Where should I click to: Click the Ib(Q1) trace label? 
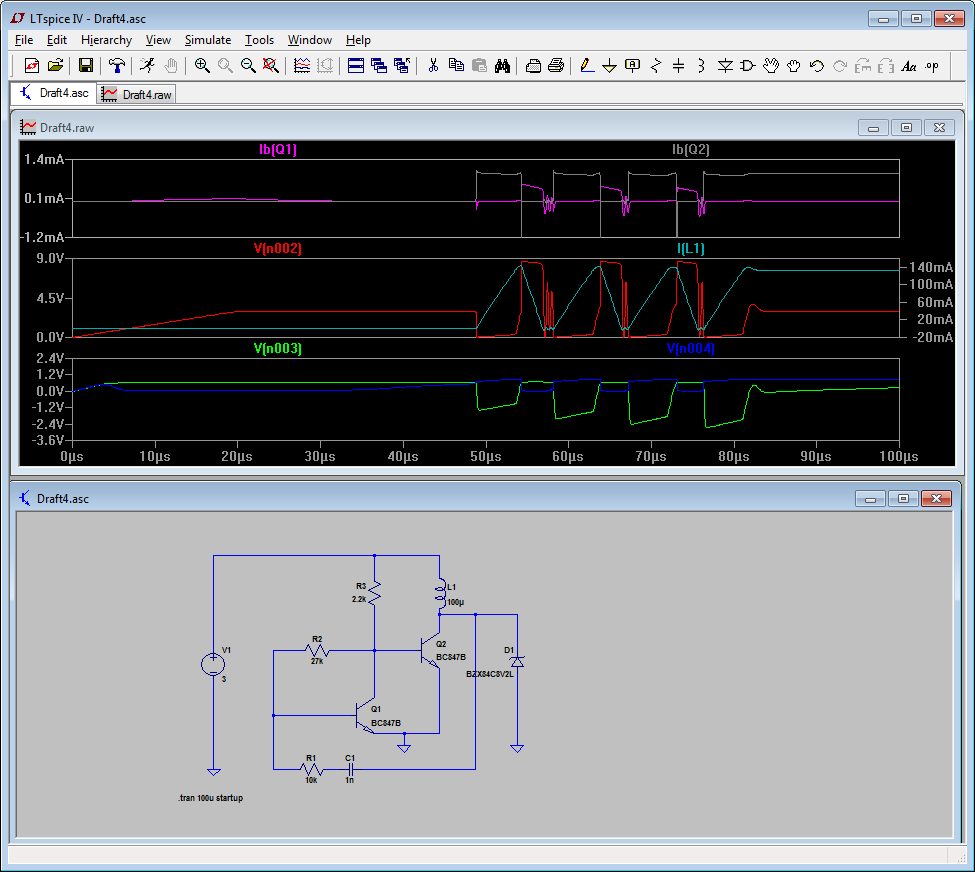[277, 150]
